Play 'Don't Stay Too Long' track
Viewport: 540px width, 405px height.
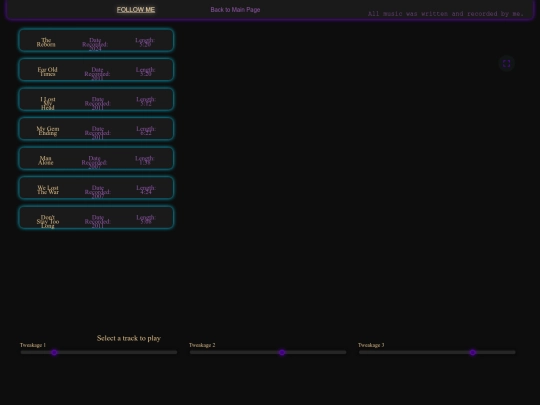(x=96, y=218)
